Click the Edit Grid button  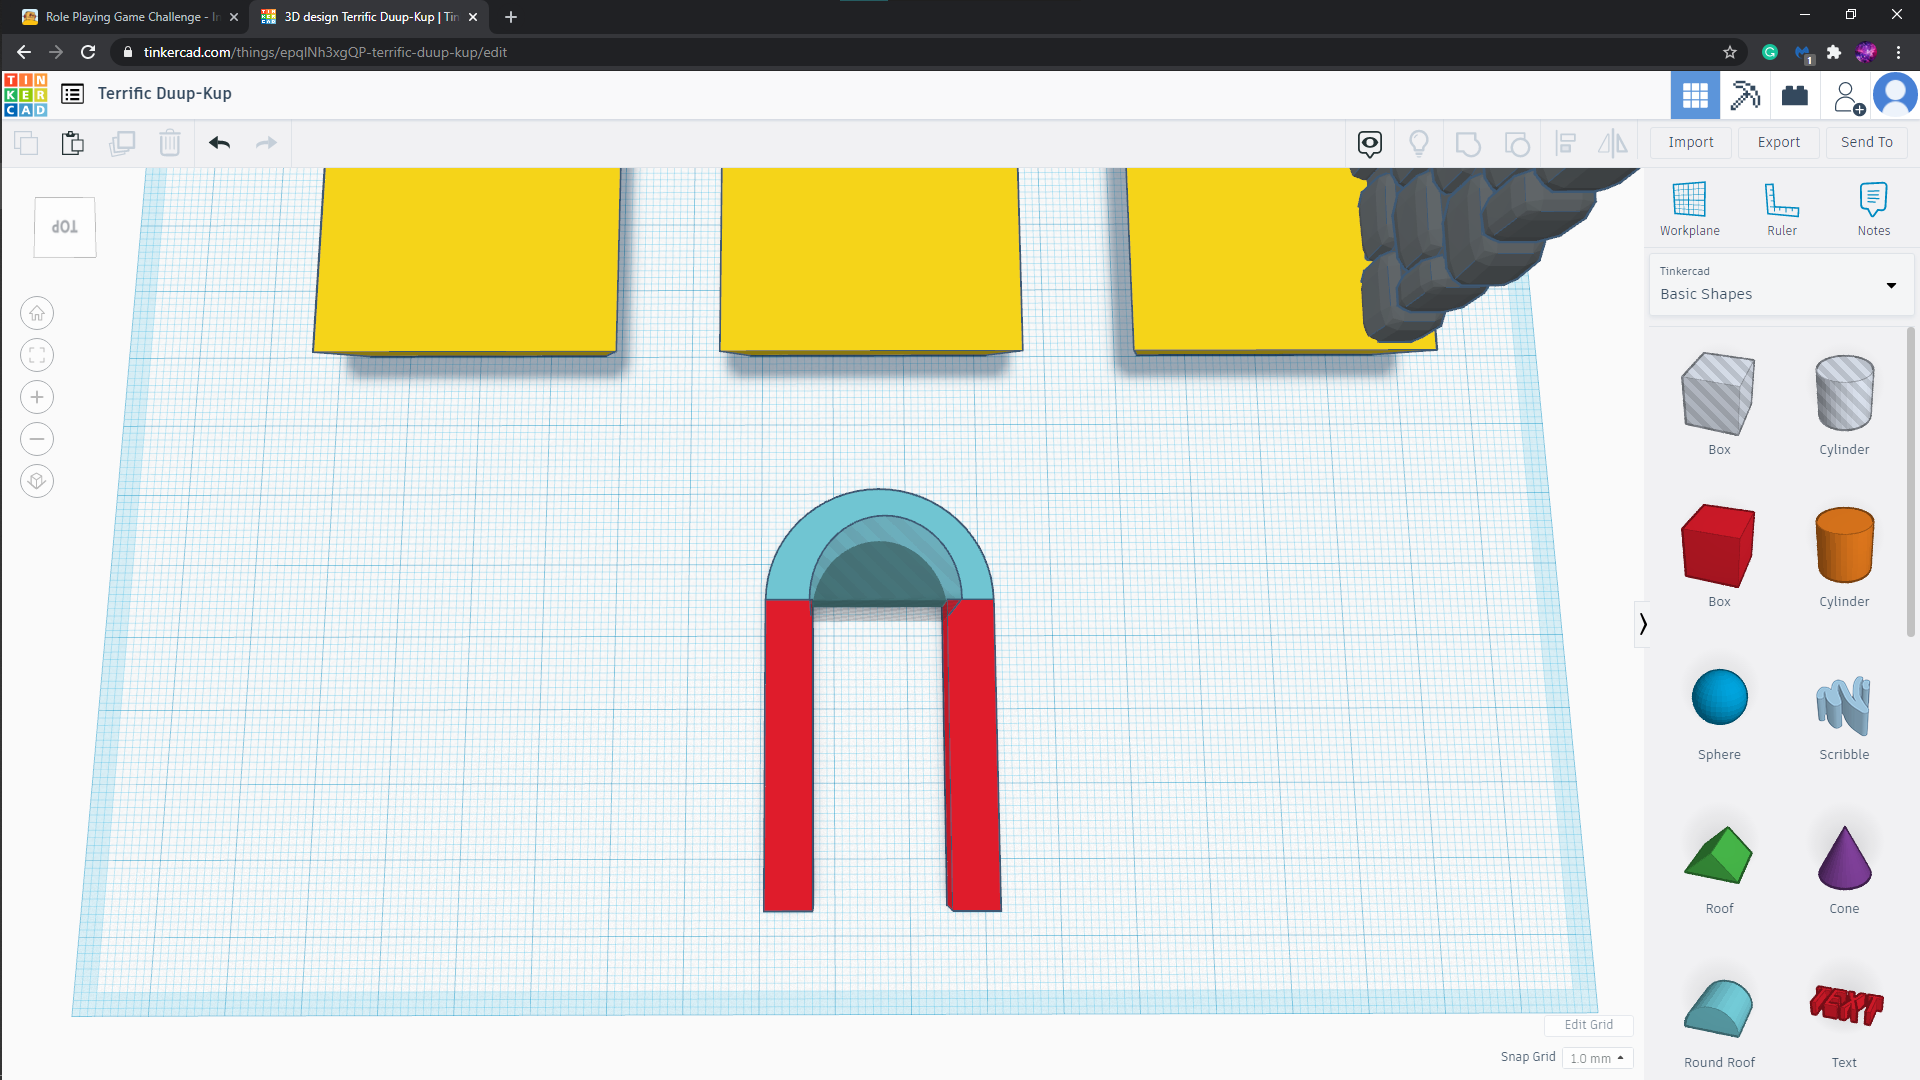pyautogui.click(x=1588, y=1025)
